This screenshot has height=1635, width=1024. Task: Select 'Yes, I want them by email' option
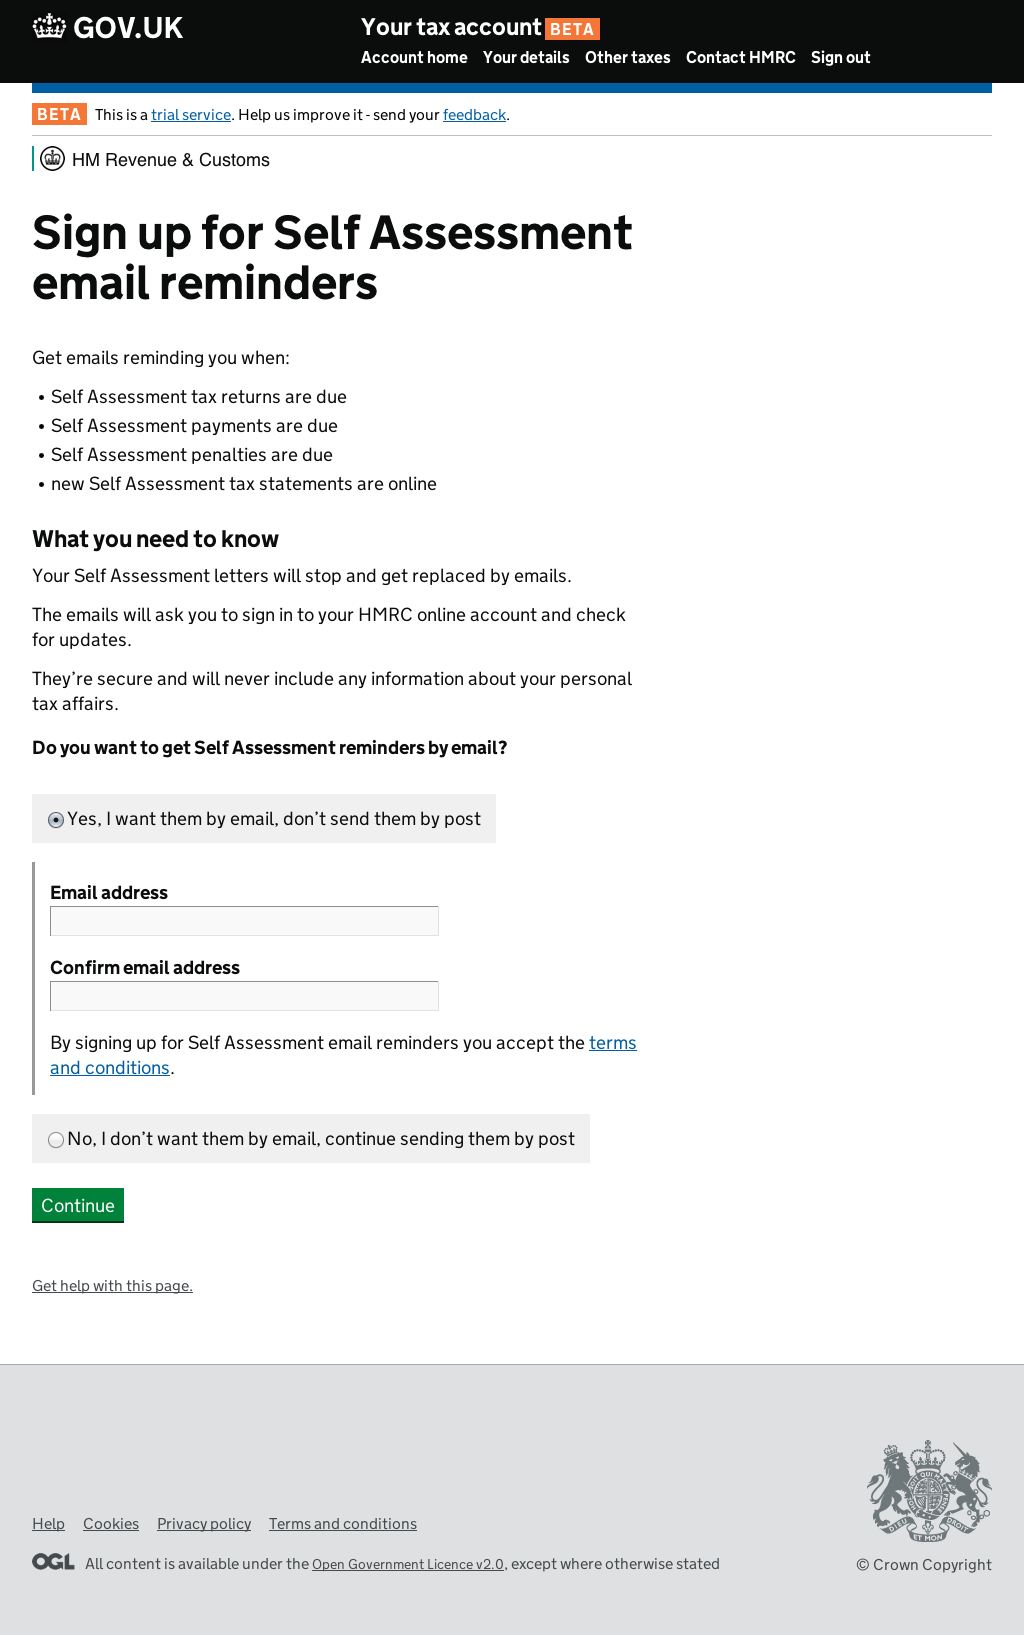point(57,820)
